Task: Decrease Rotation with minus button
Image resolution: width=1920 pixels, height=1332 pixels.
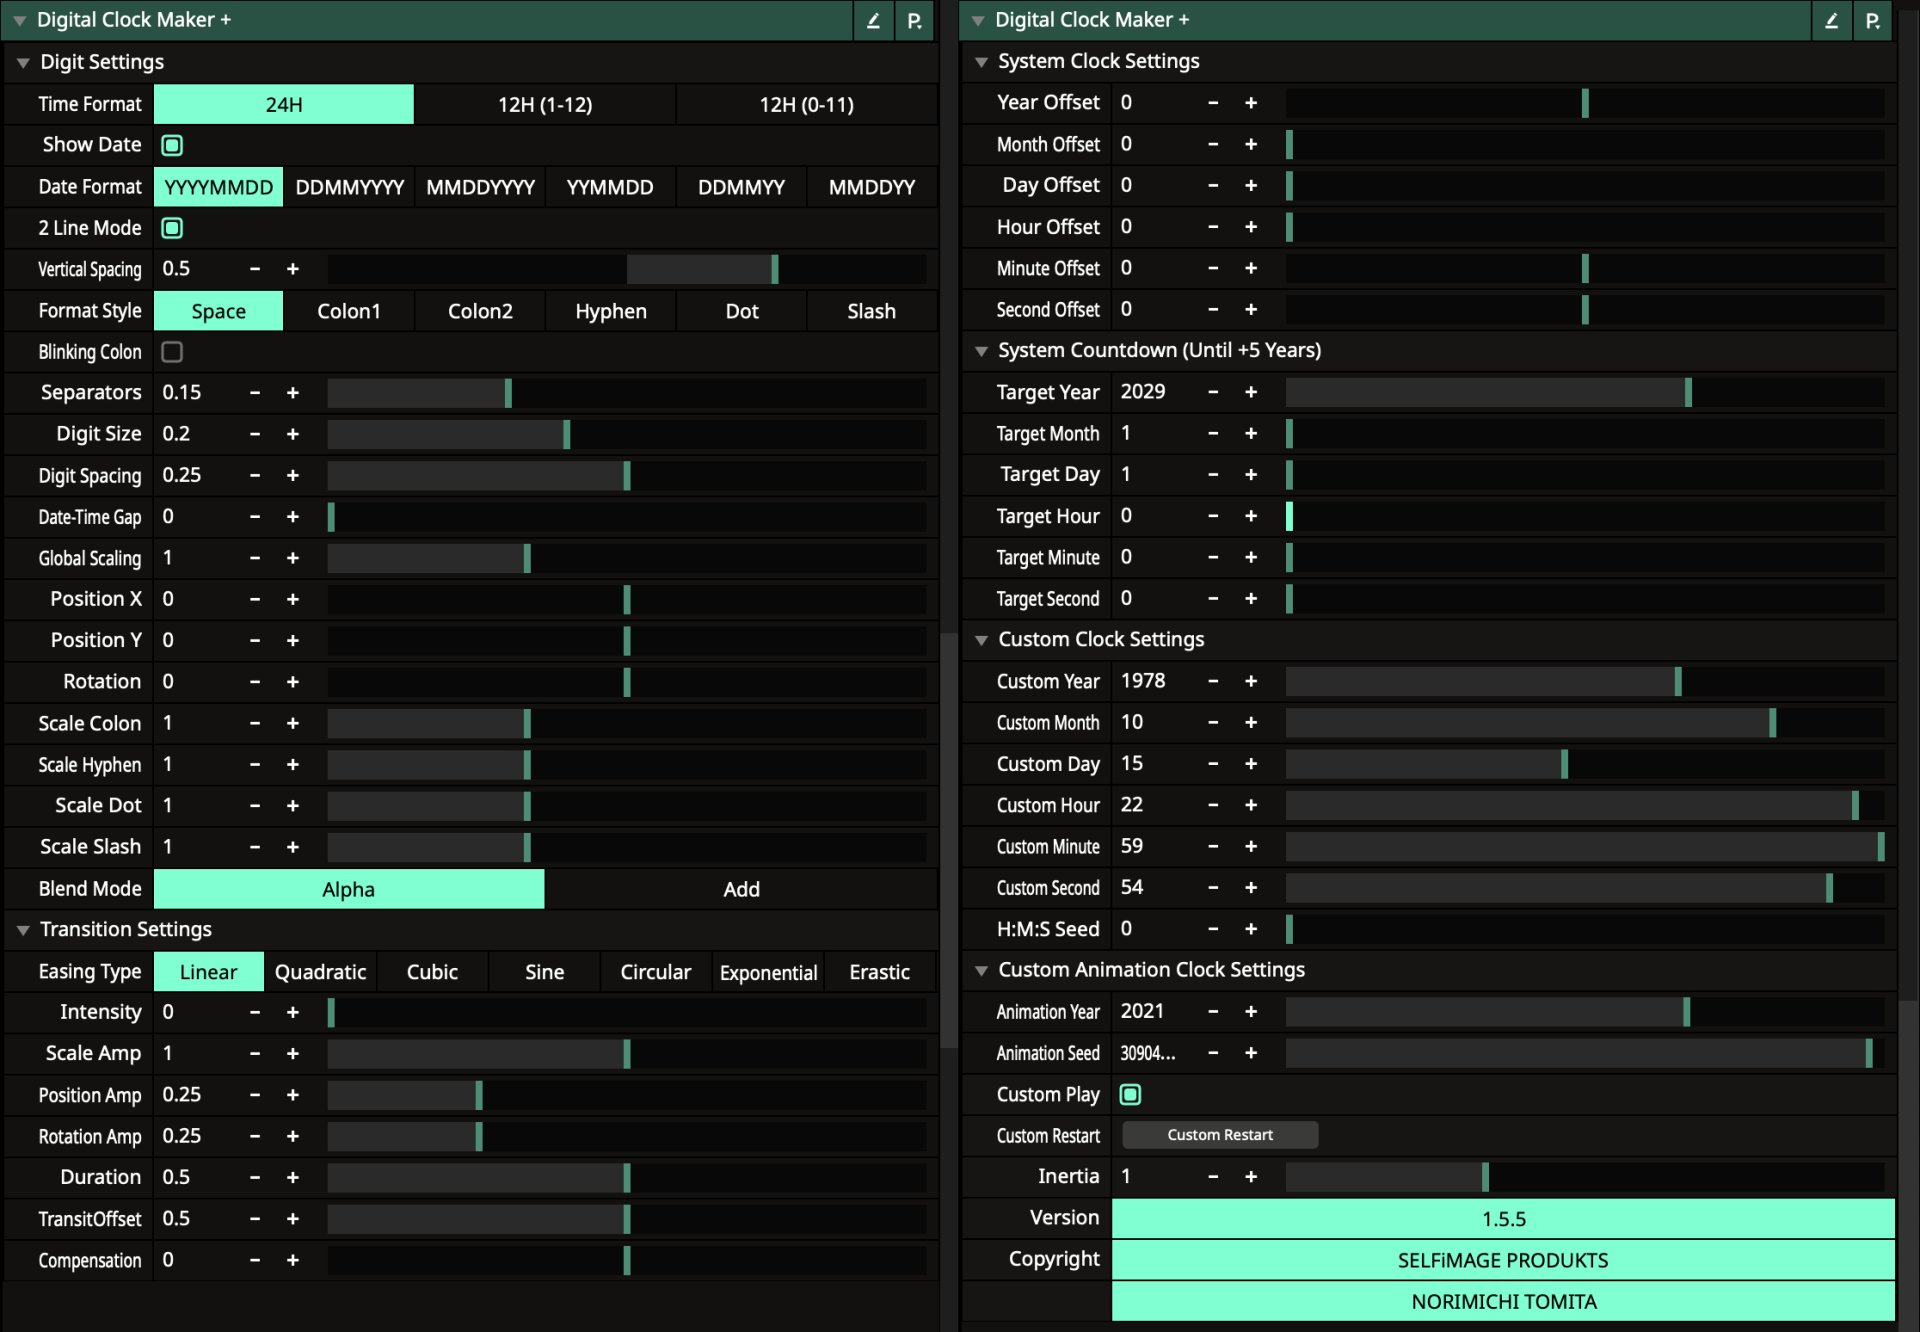Action: [255, 682]
